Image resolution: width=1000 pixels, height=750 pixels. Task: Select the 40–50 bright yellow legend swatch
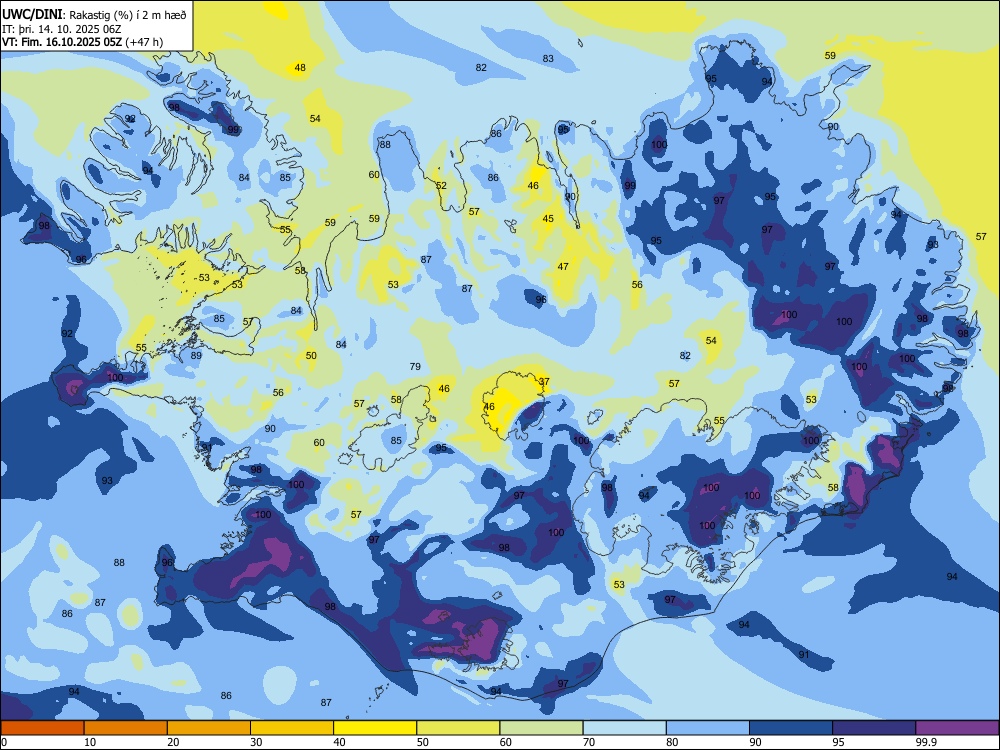pyautogui.click(x=375, y=728)
